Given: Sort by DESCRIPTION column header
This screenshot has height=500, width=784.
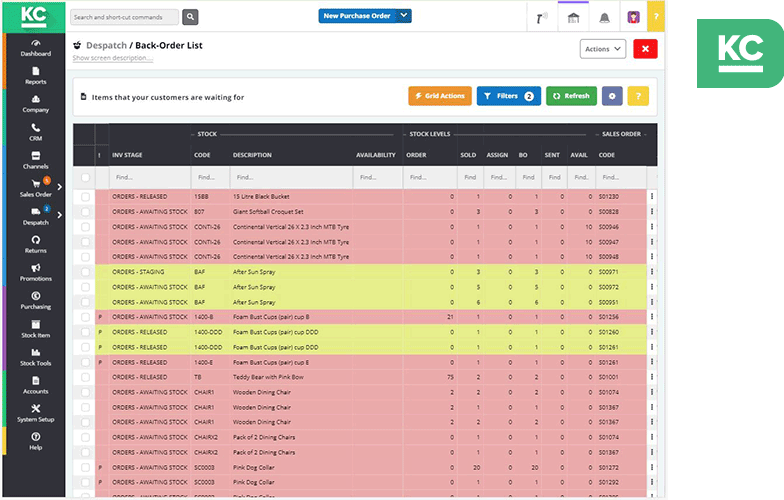Looking at the screenshot, I should (x=252, y=155).
